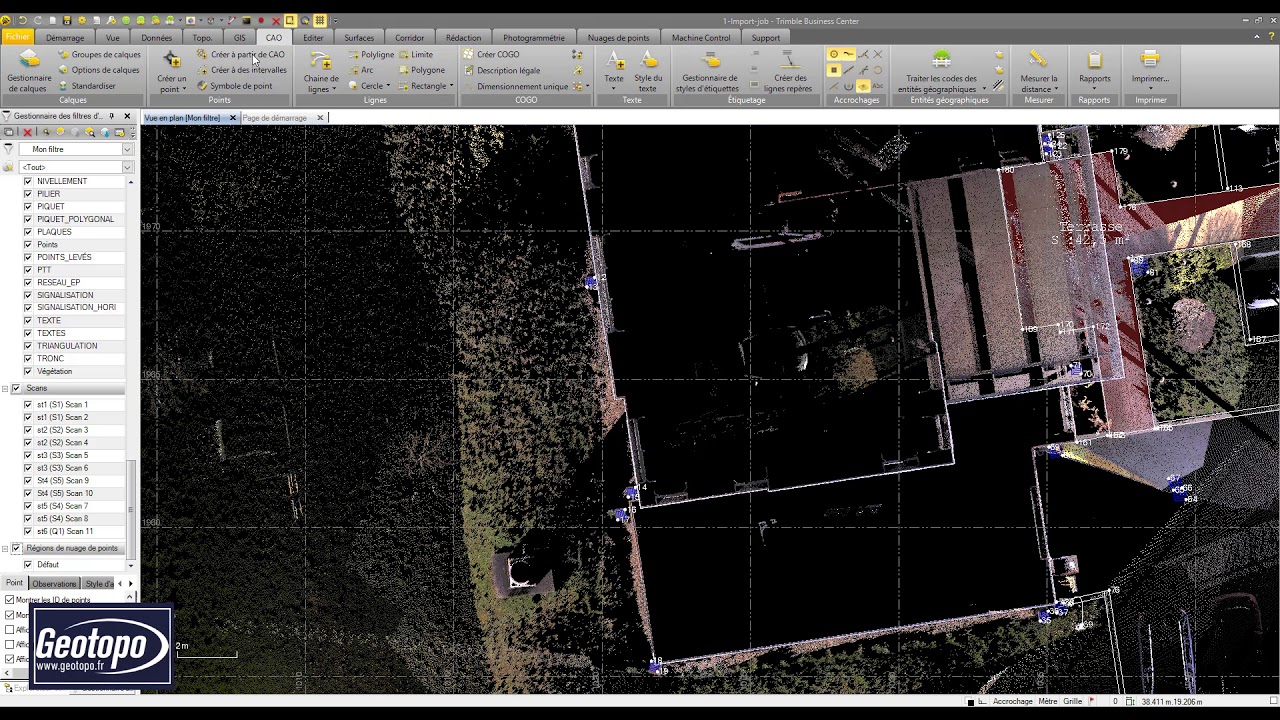Toggle the grid icon in quick access toolbar
This screenshot has height=720, width=1280.
click(320, 20)
